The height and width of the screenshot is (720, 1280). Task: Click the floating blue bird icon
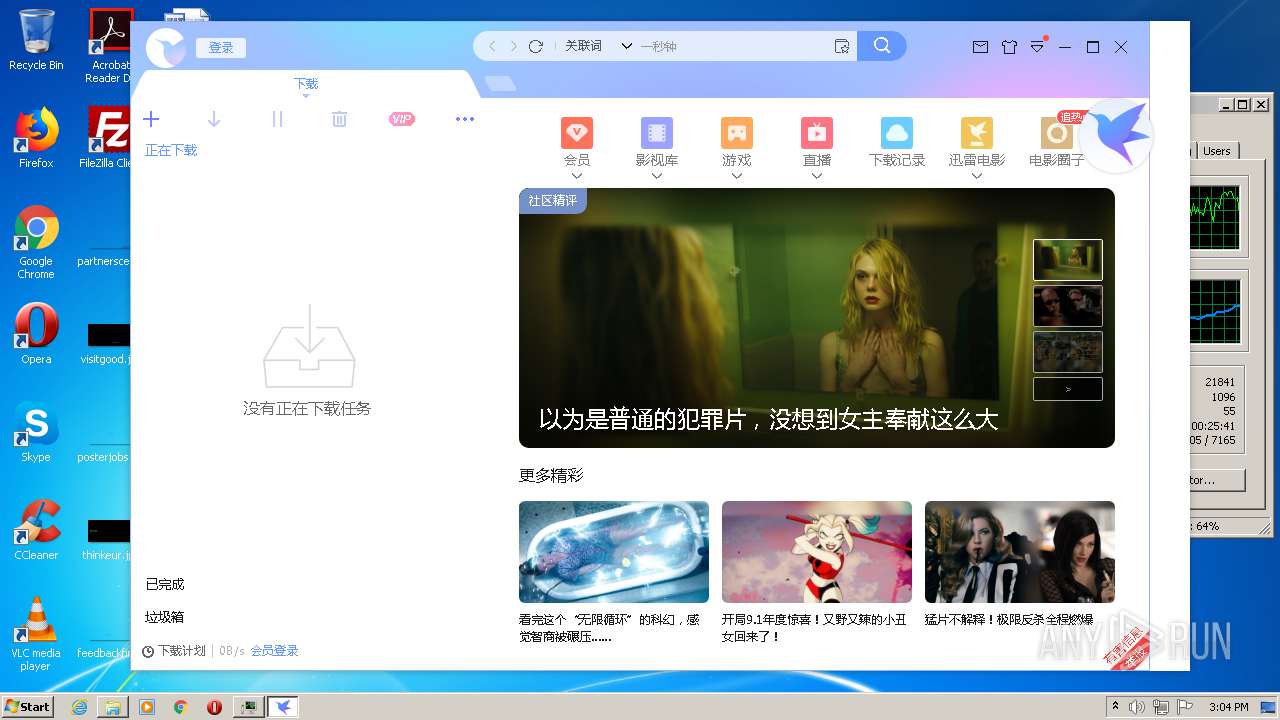tap(1117, 136)
